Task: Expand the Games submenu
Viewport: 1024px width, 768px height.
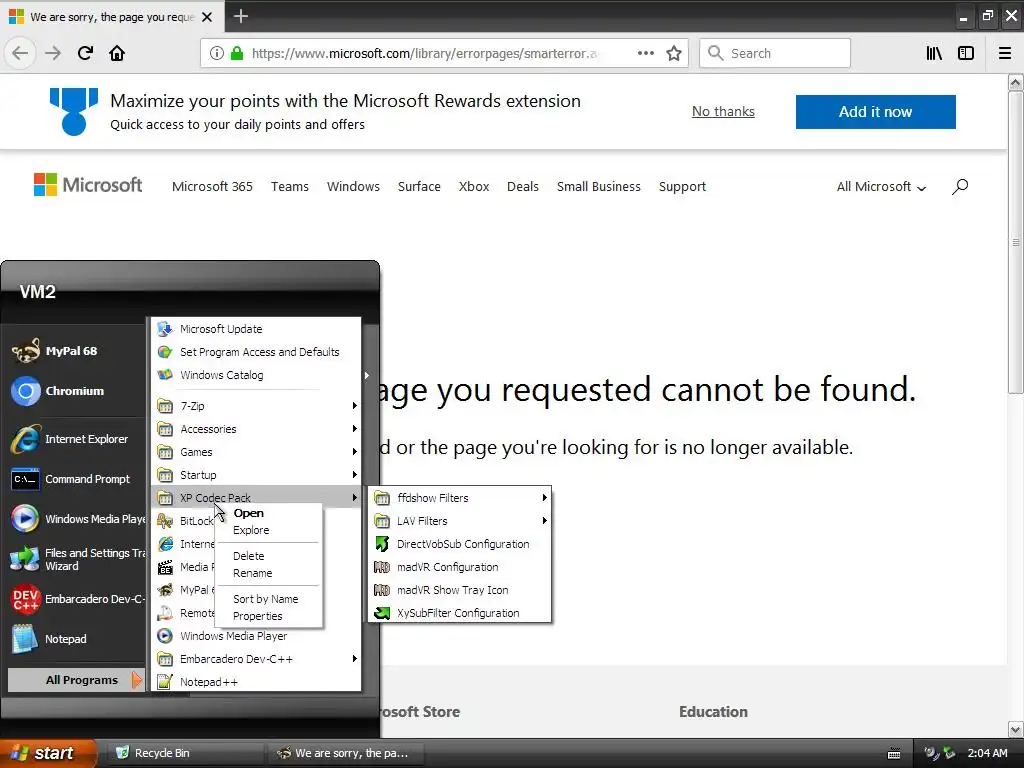Action: click(256, 452)
